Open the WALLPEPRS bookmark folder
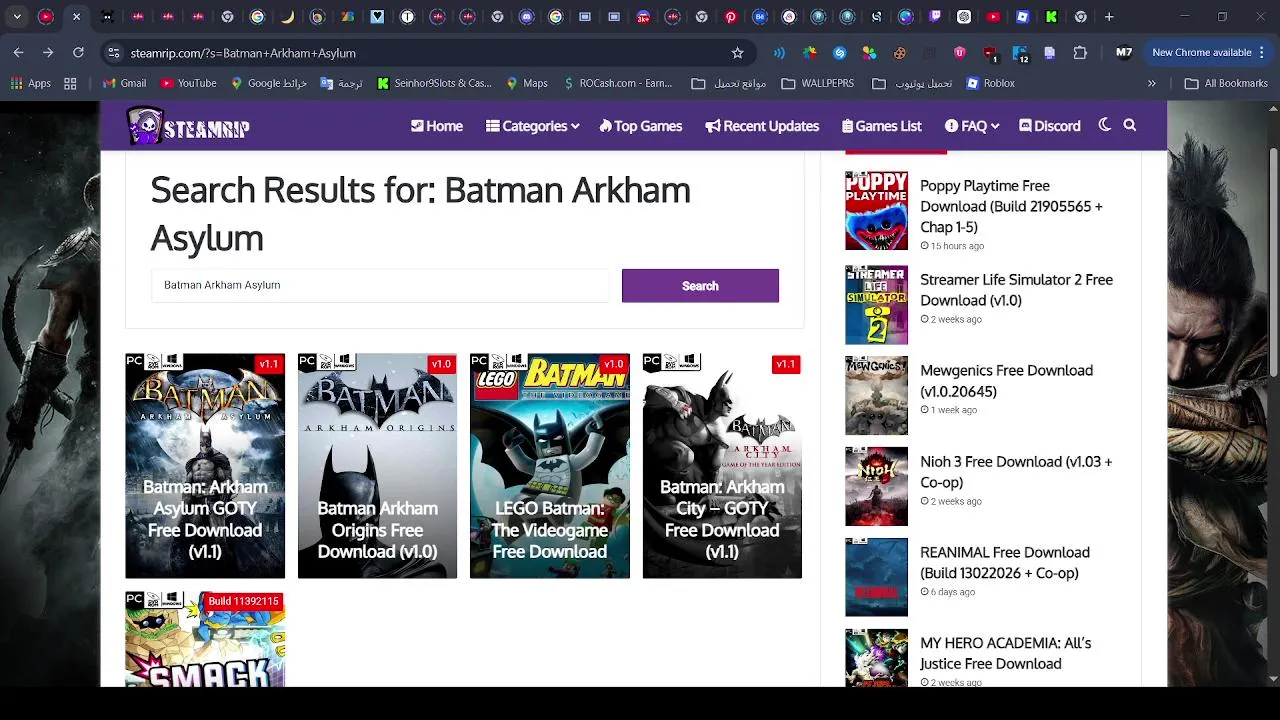The width and height of the screenshot is (1280, 720). coord(818,83)
